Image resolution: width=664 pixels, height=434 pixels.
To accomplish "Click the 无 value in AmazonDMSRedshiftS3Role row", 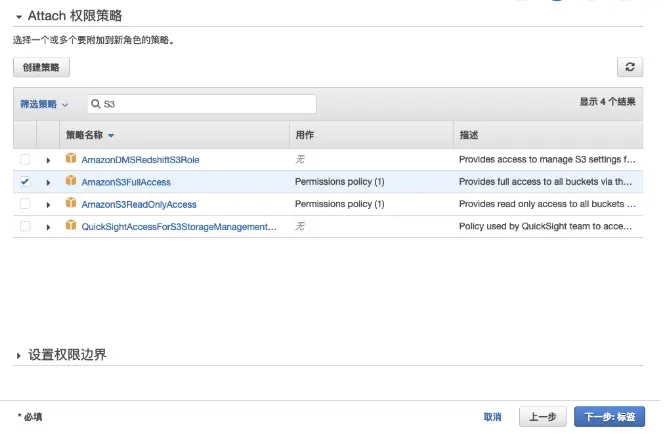I will pos(300,159).
